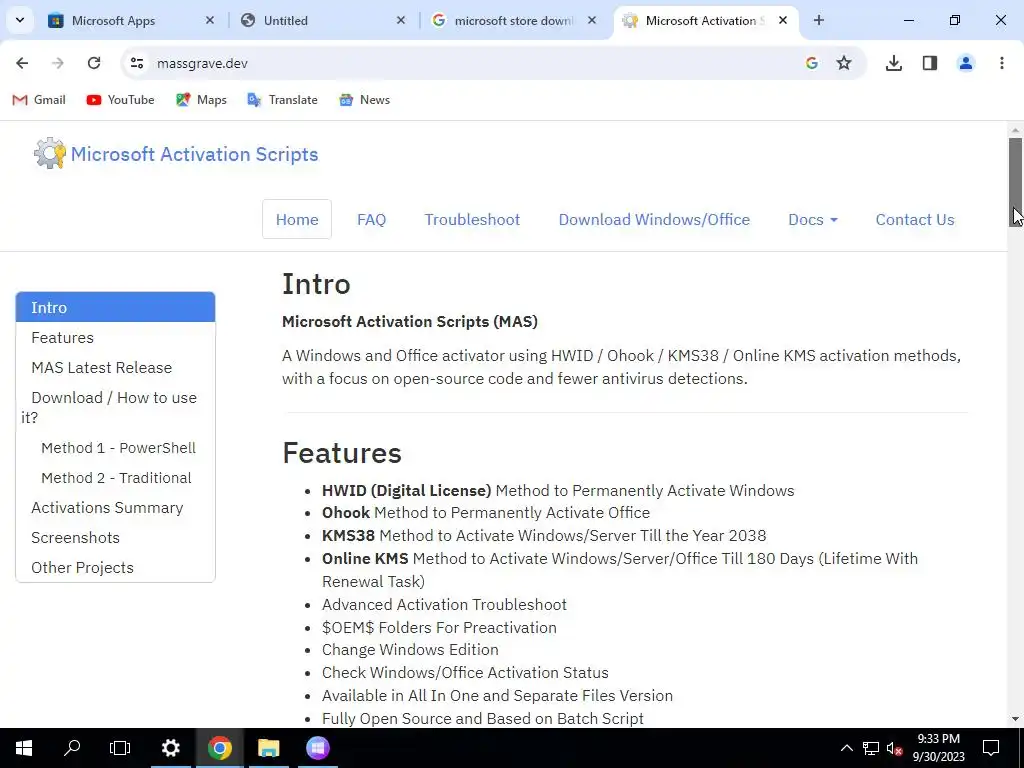Close the Microsoft Apps tab
The width and height of the screenshot is (1024, 768).
tap(210, 20)
